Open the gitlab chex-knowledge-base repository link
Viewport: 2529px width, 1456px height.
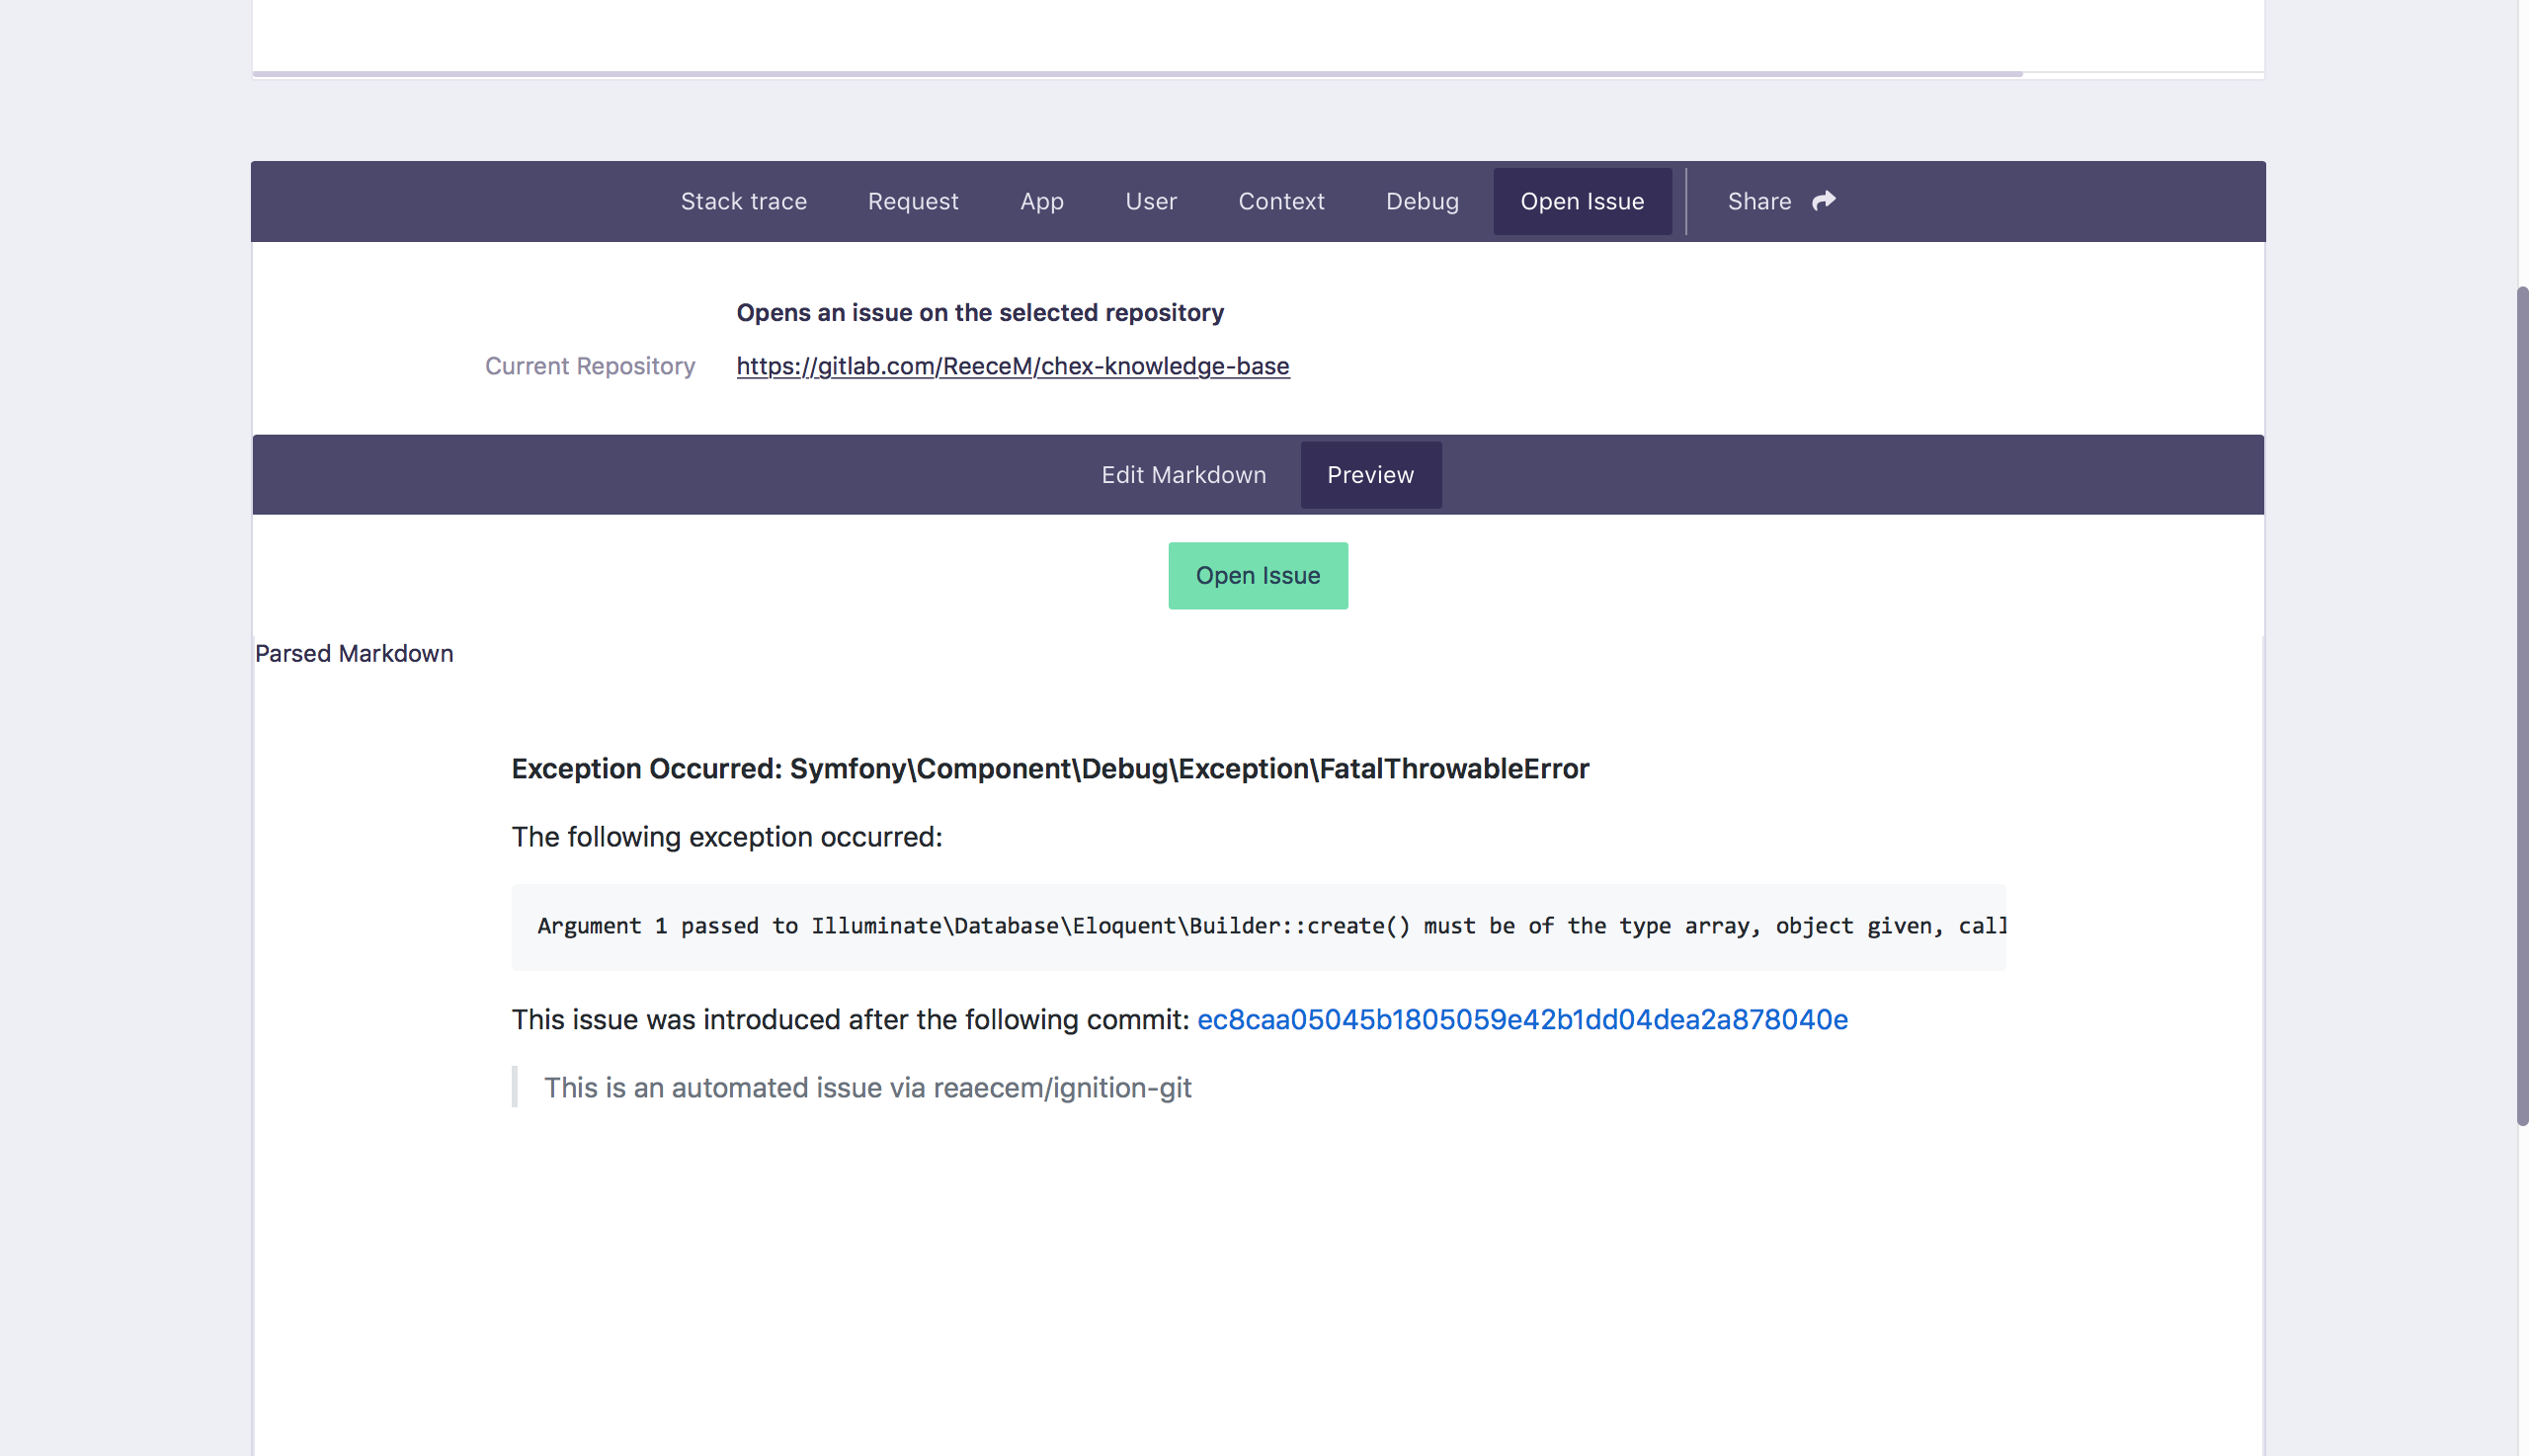click(x=1012, y=366)
